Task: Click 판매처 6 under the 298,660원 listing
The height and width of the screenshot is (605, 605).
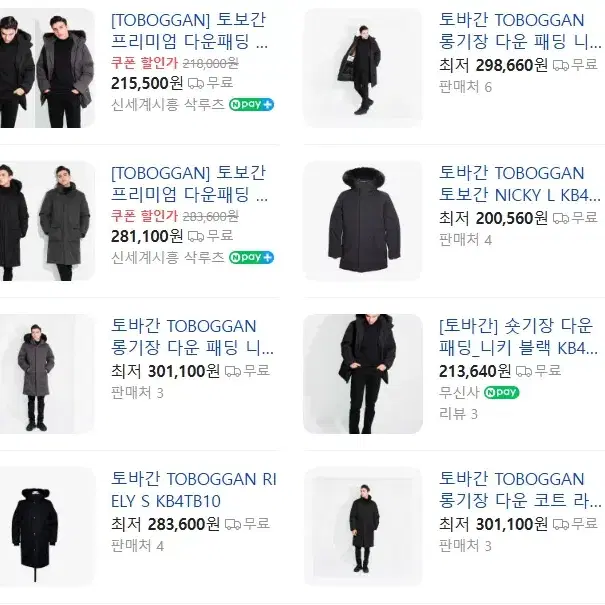Action: 465,87
